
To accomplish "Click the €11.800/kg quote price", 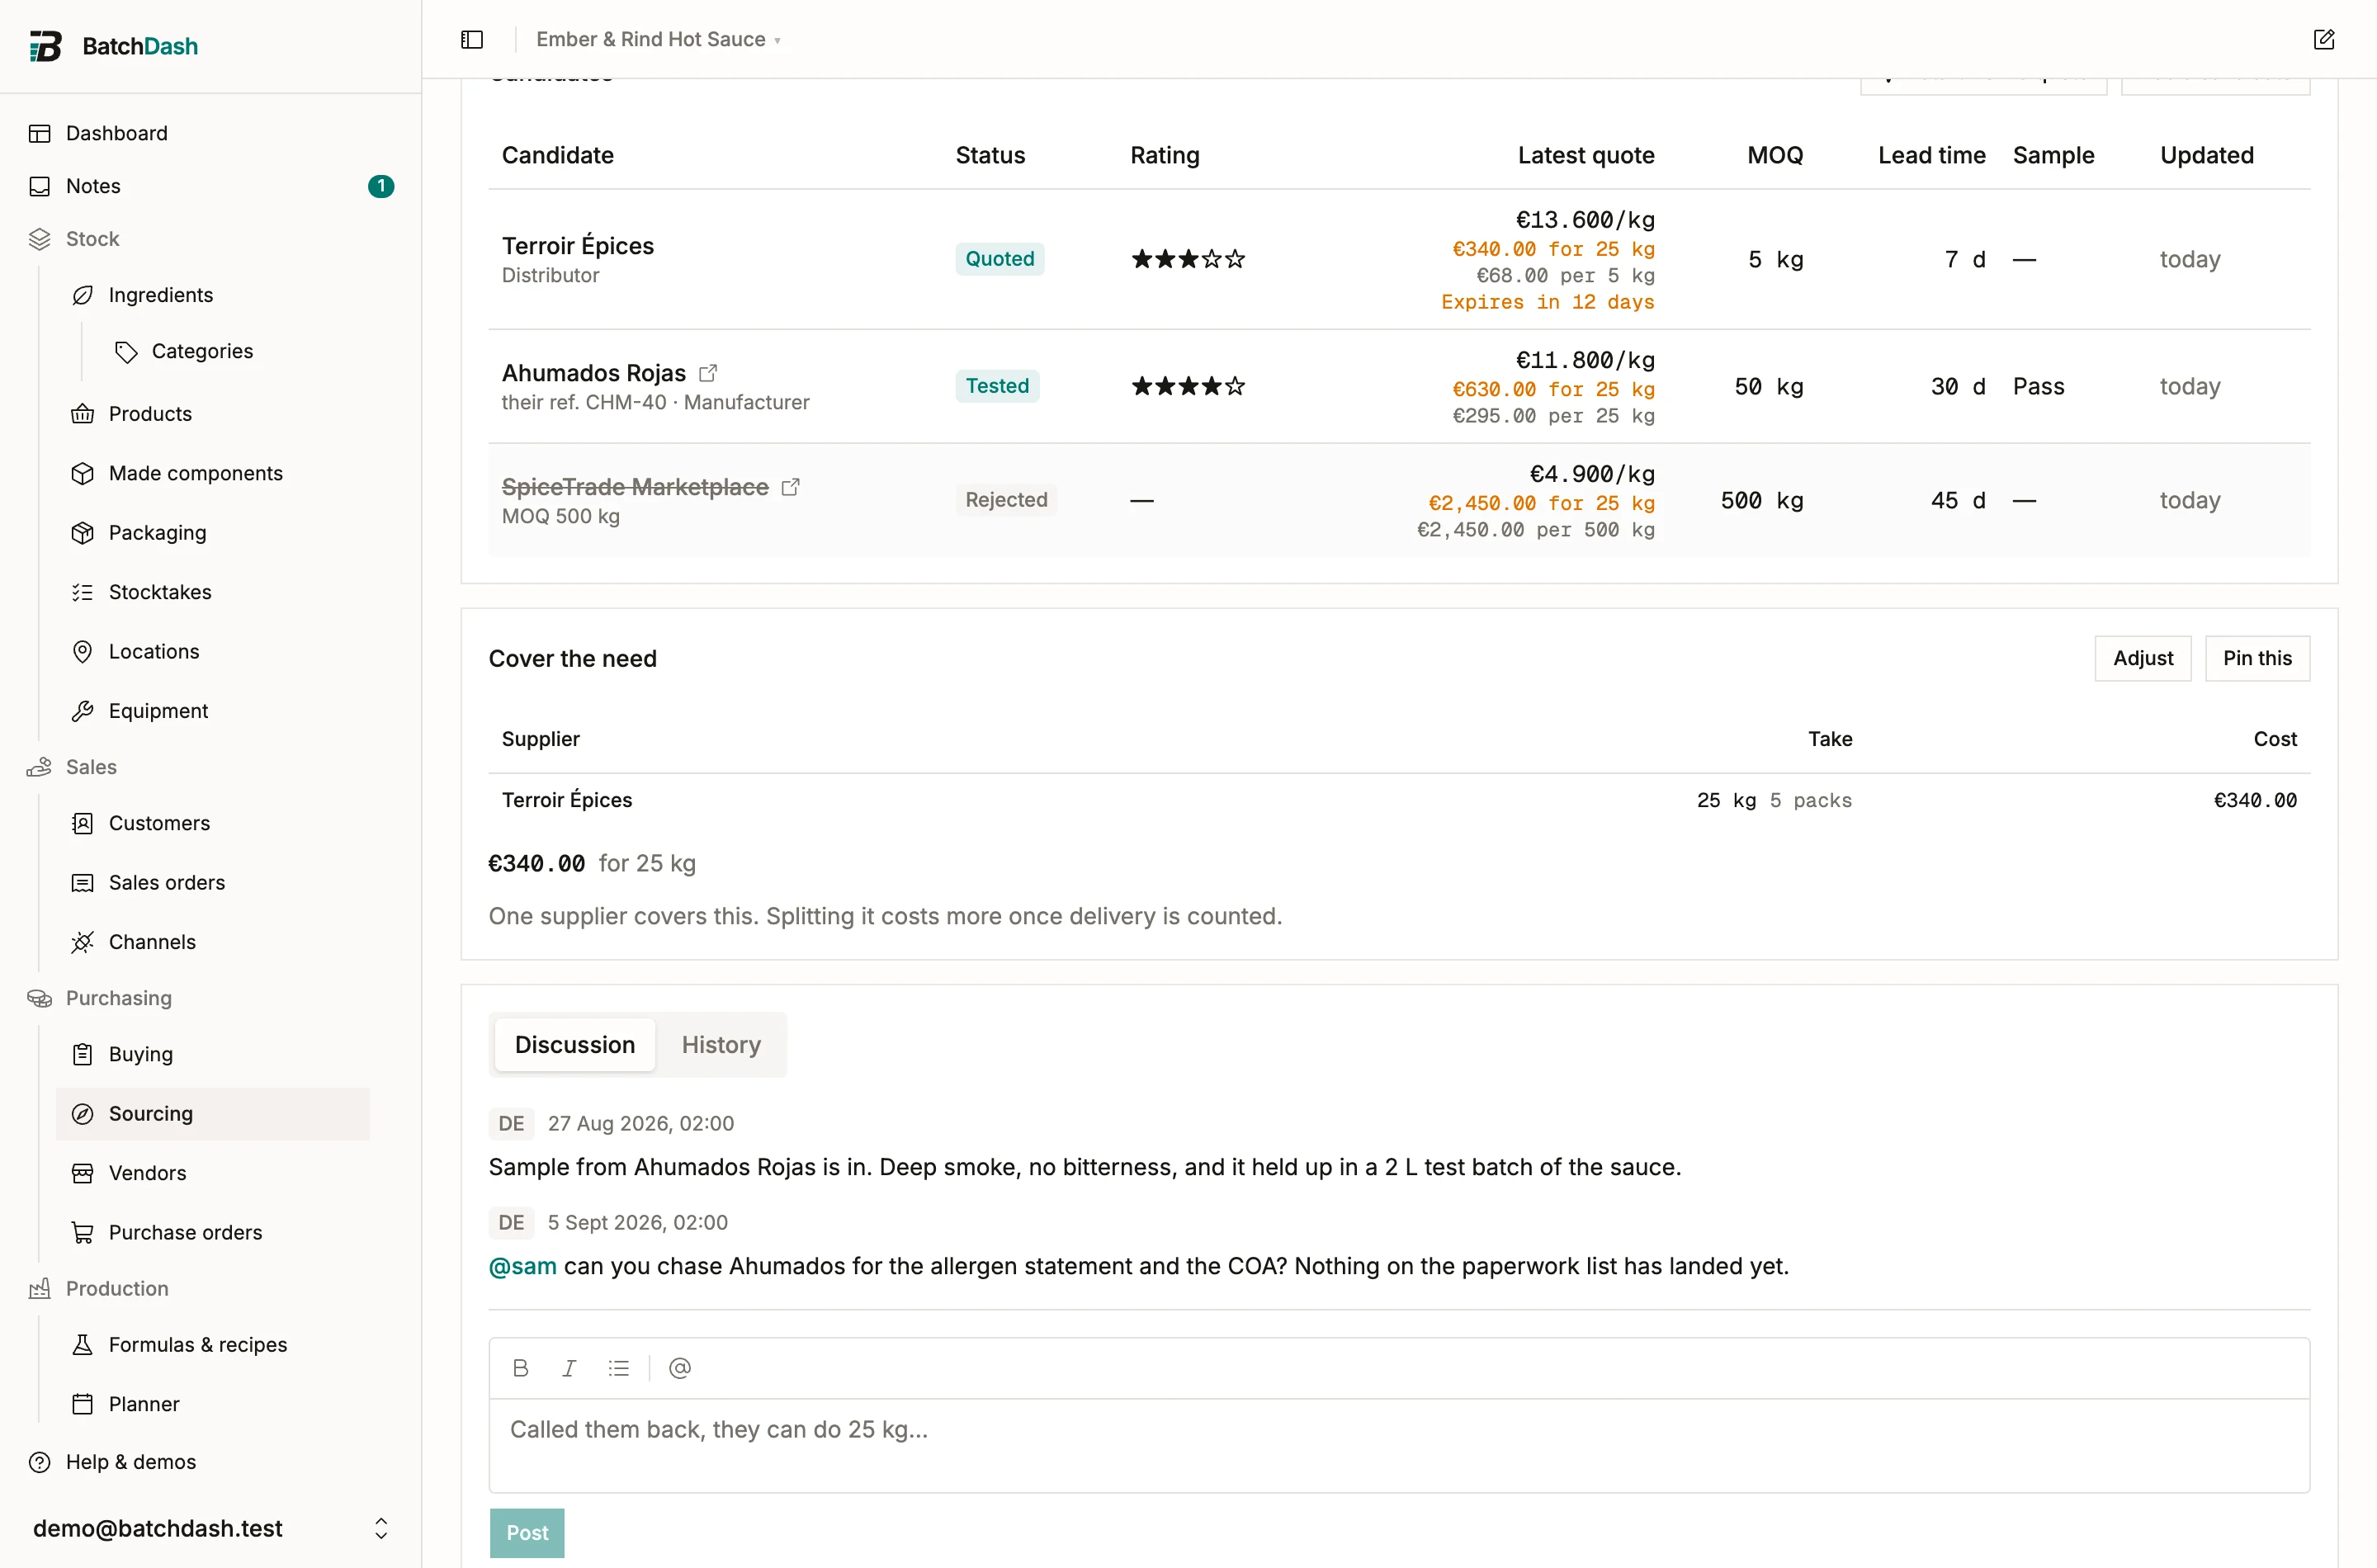I will click(x=1585, y=360).
